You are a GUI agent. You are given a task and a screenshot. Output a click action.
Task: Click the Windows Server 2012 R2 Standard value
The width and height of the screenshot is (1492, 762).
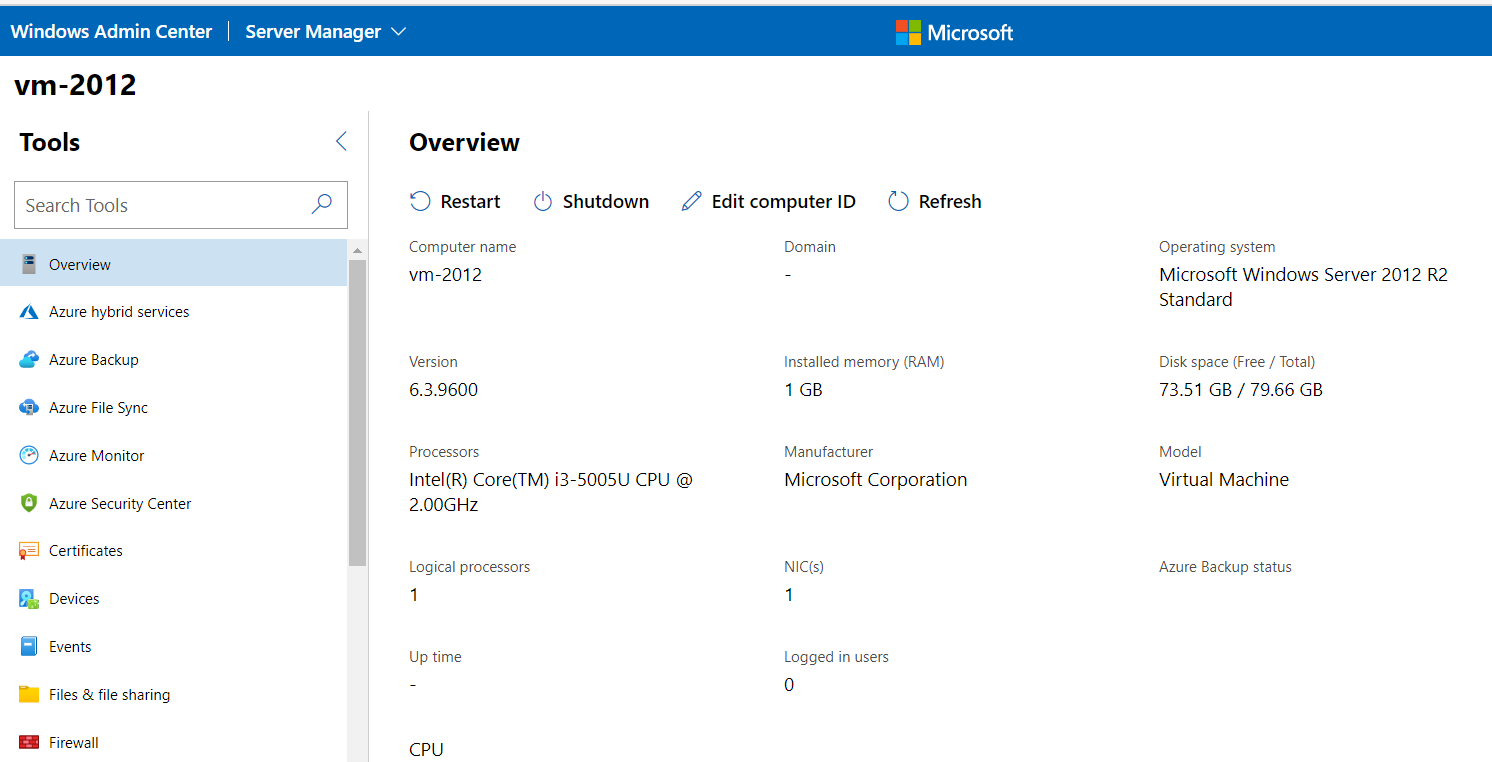pyautogui.click(x=1303, y=287)
